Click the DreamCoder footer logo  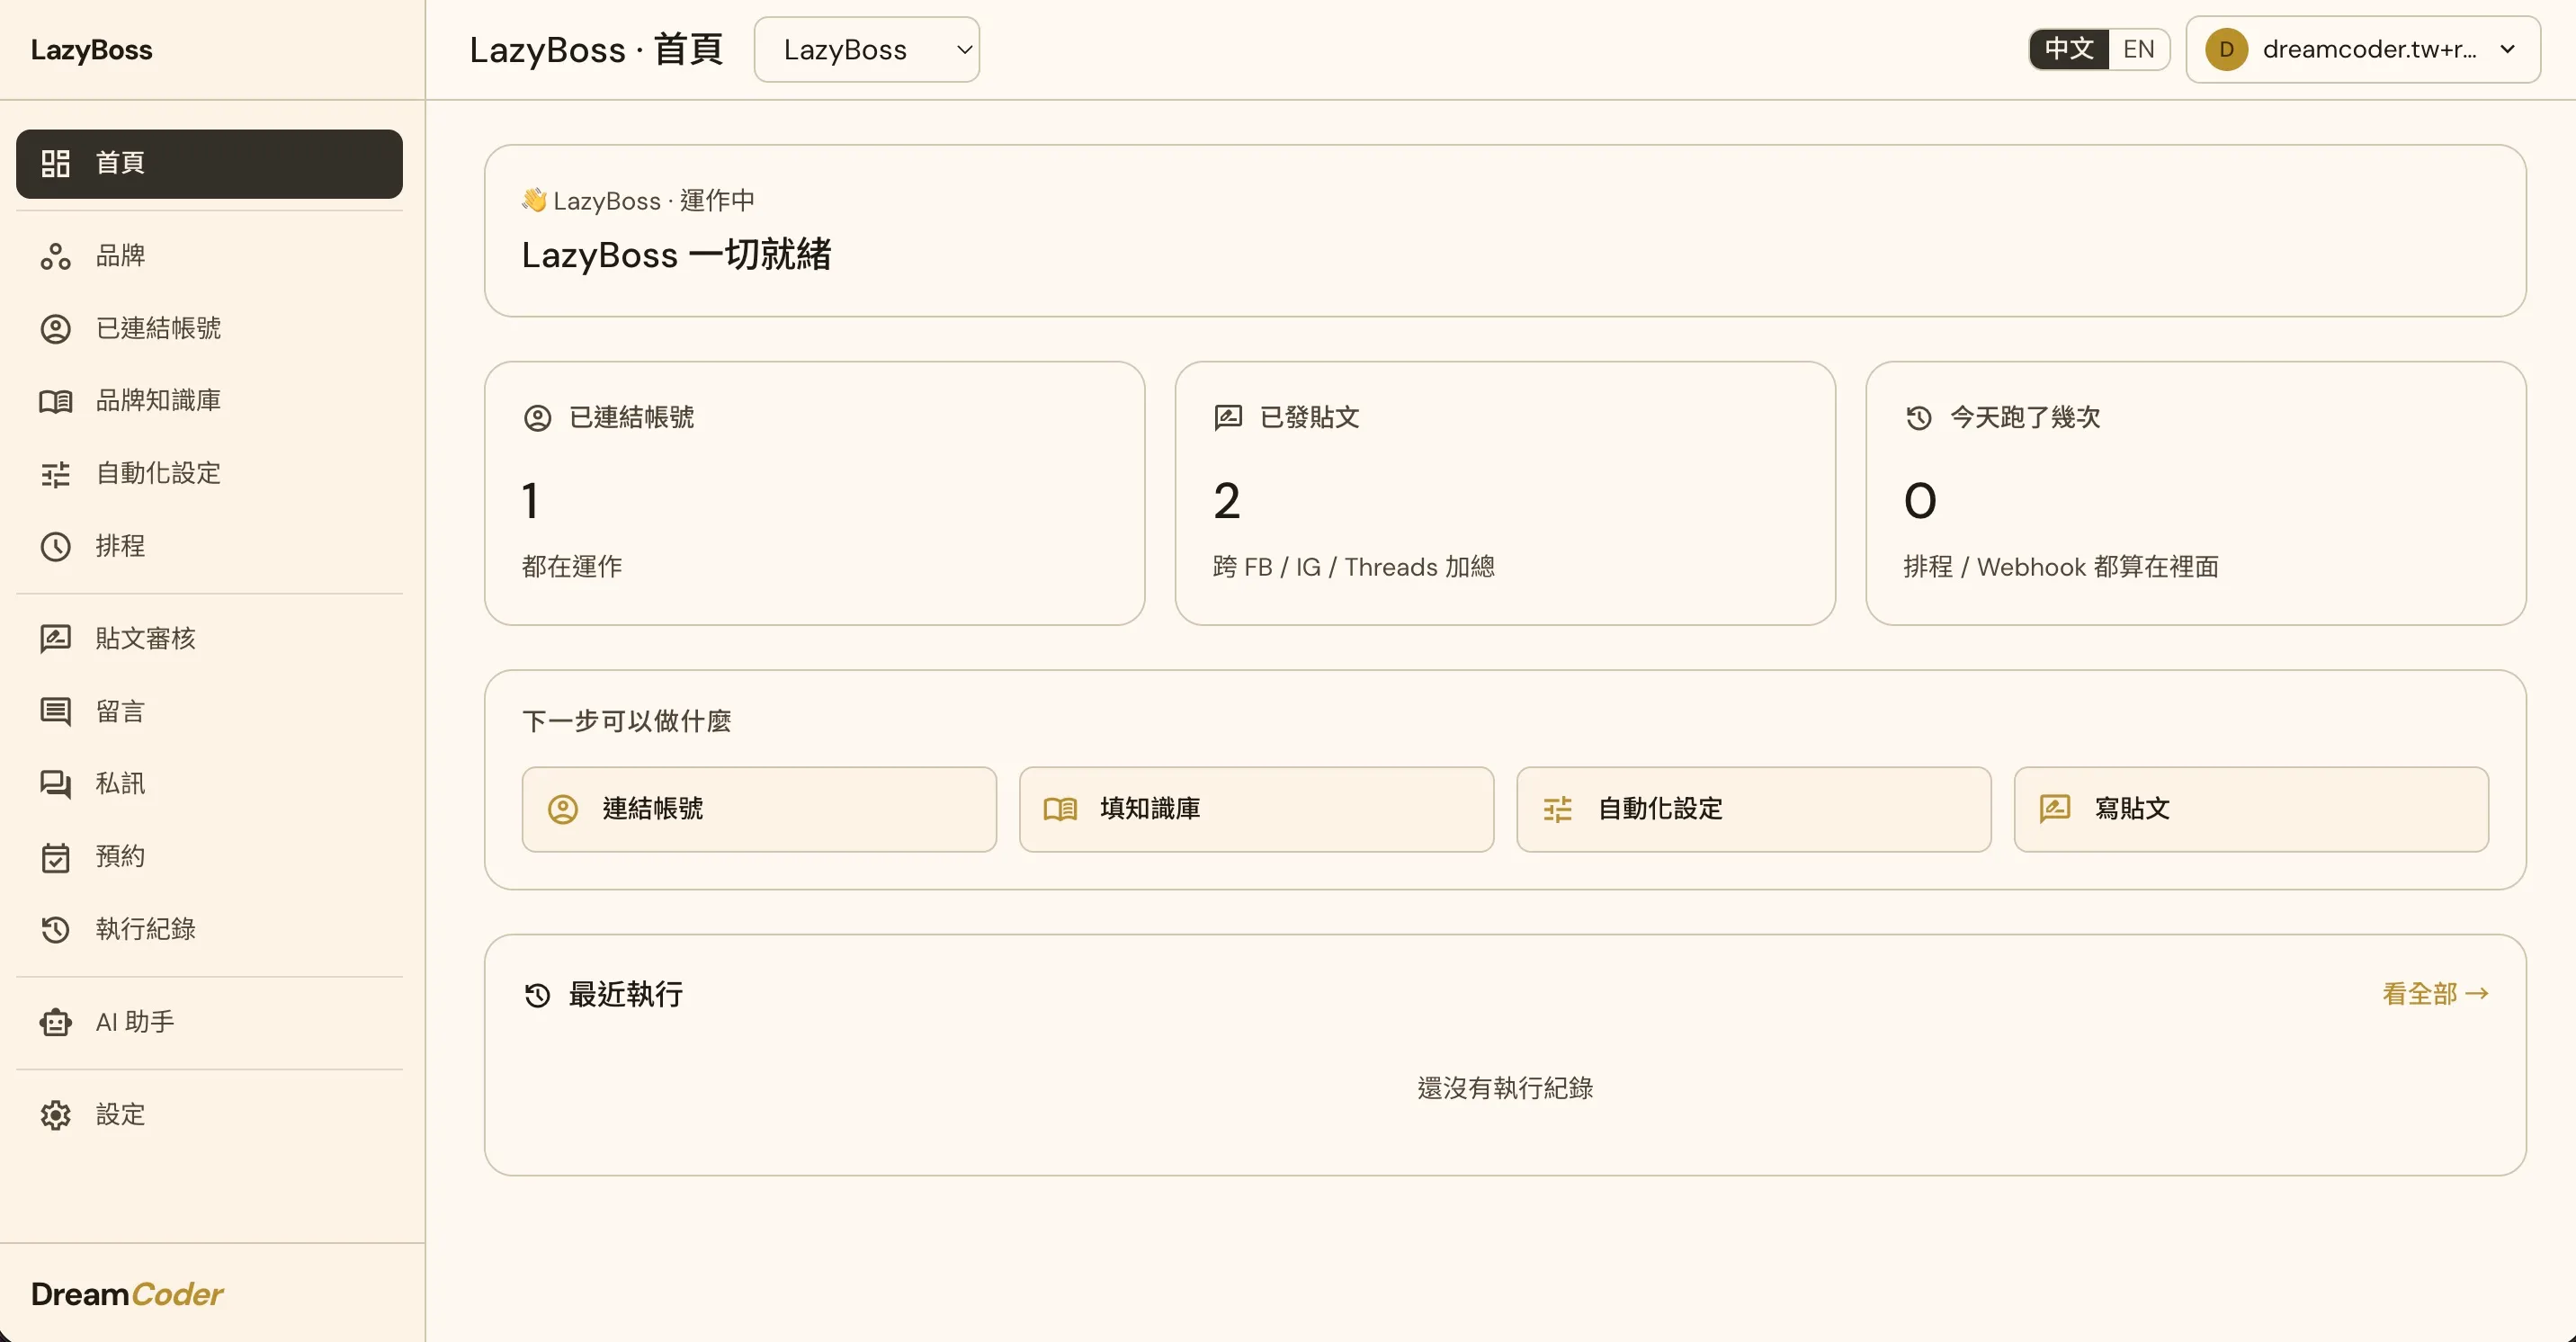pos(127,1294)
